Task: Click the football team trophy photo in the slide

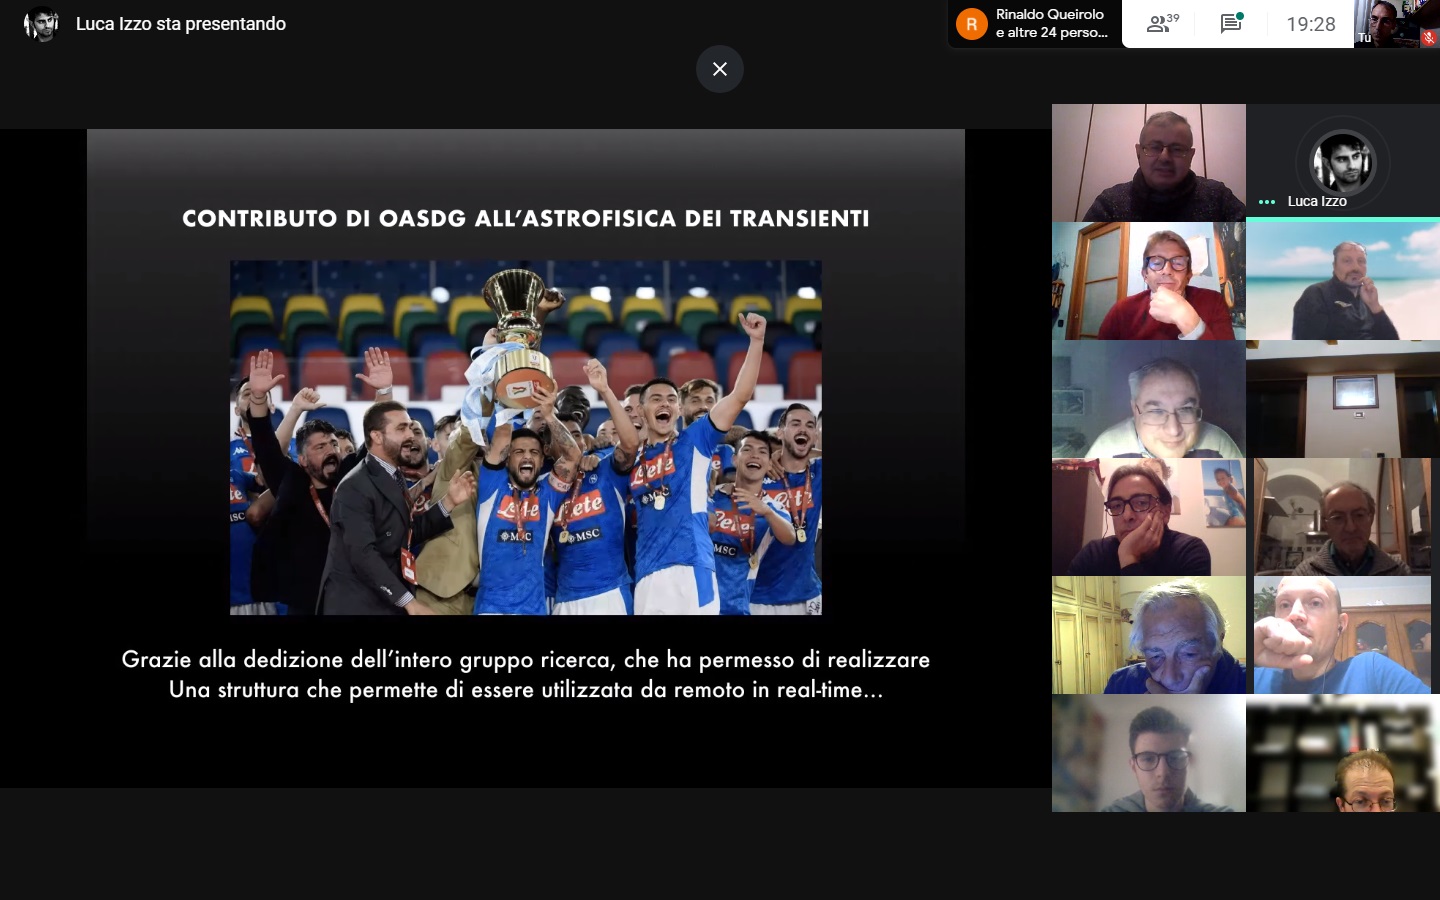Action: (526, 438)
